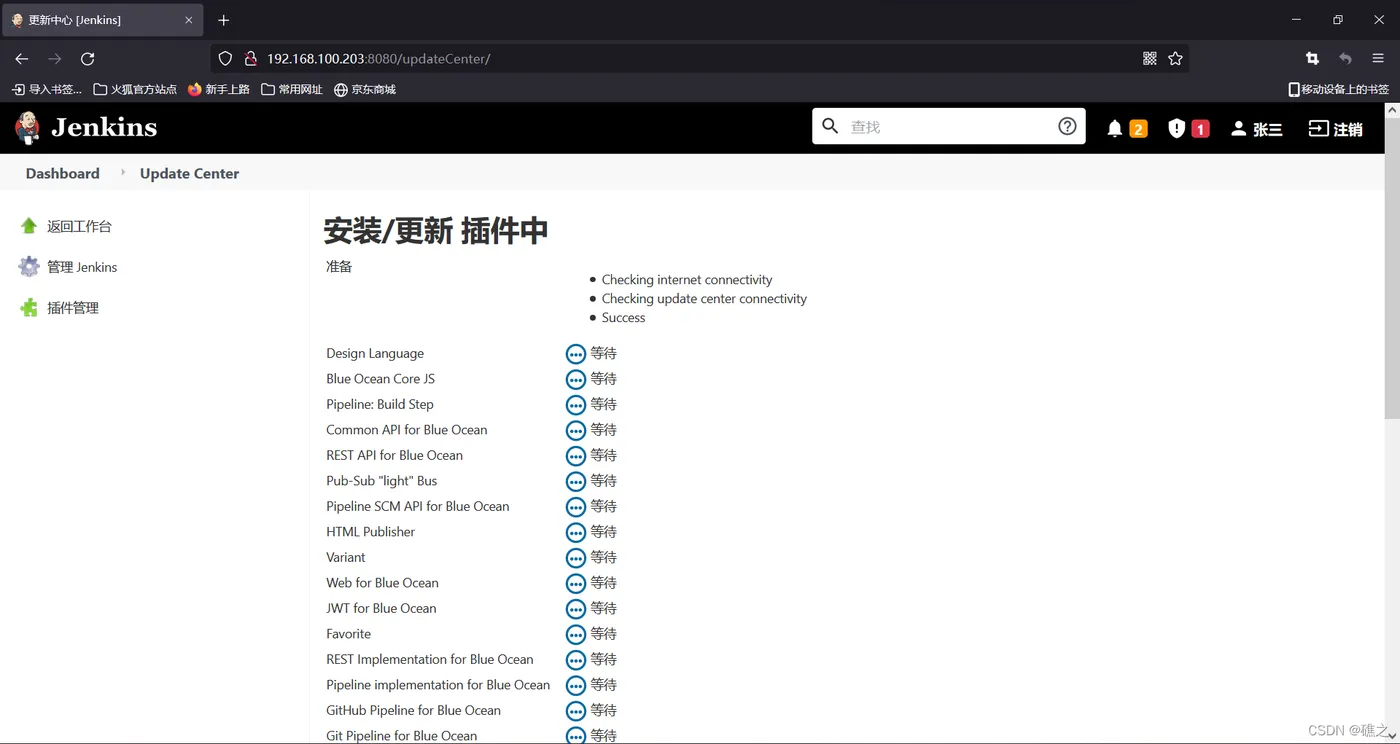The width and height of the screenshot is (1400, 744).
Task: Open the QR code icon in address bar
Action: pyautogui.click(x=1149, y=59)
